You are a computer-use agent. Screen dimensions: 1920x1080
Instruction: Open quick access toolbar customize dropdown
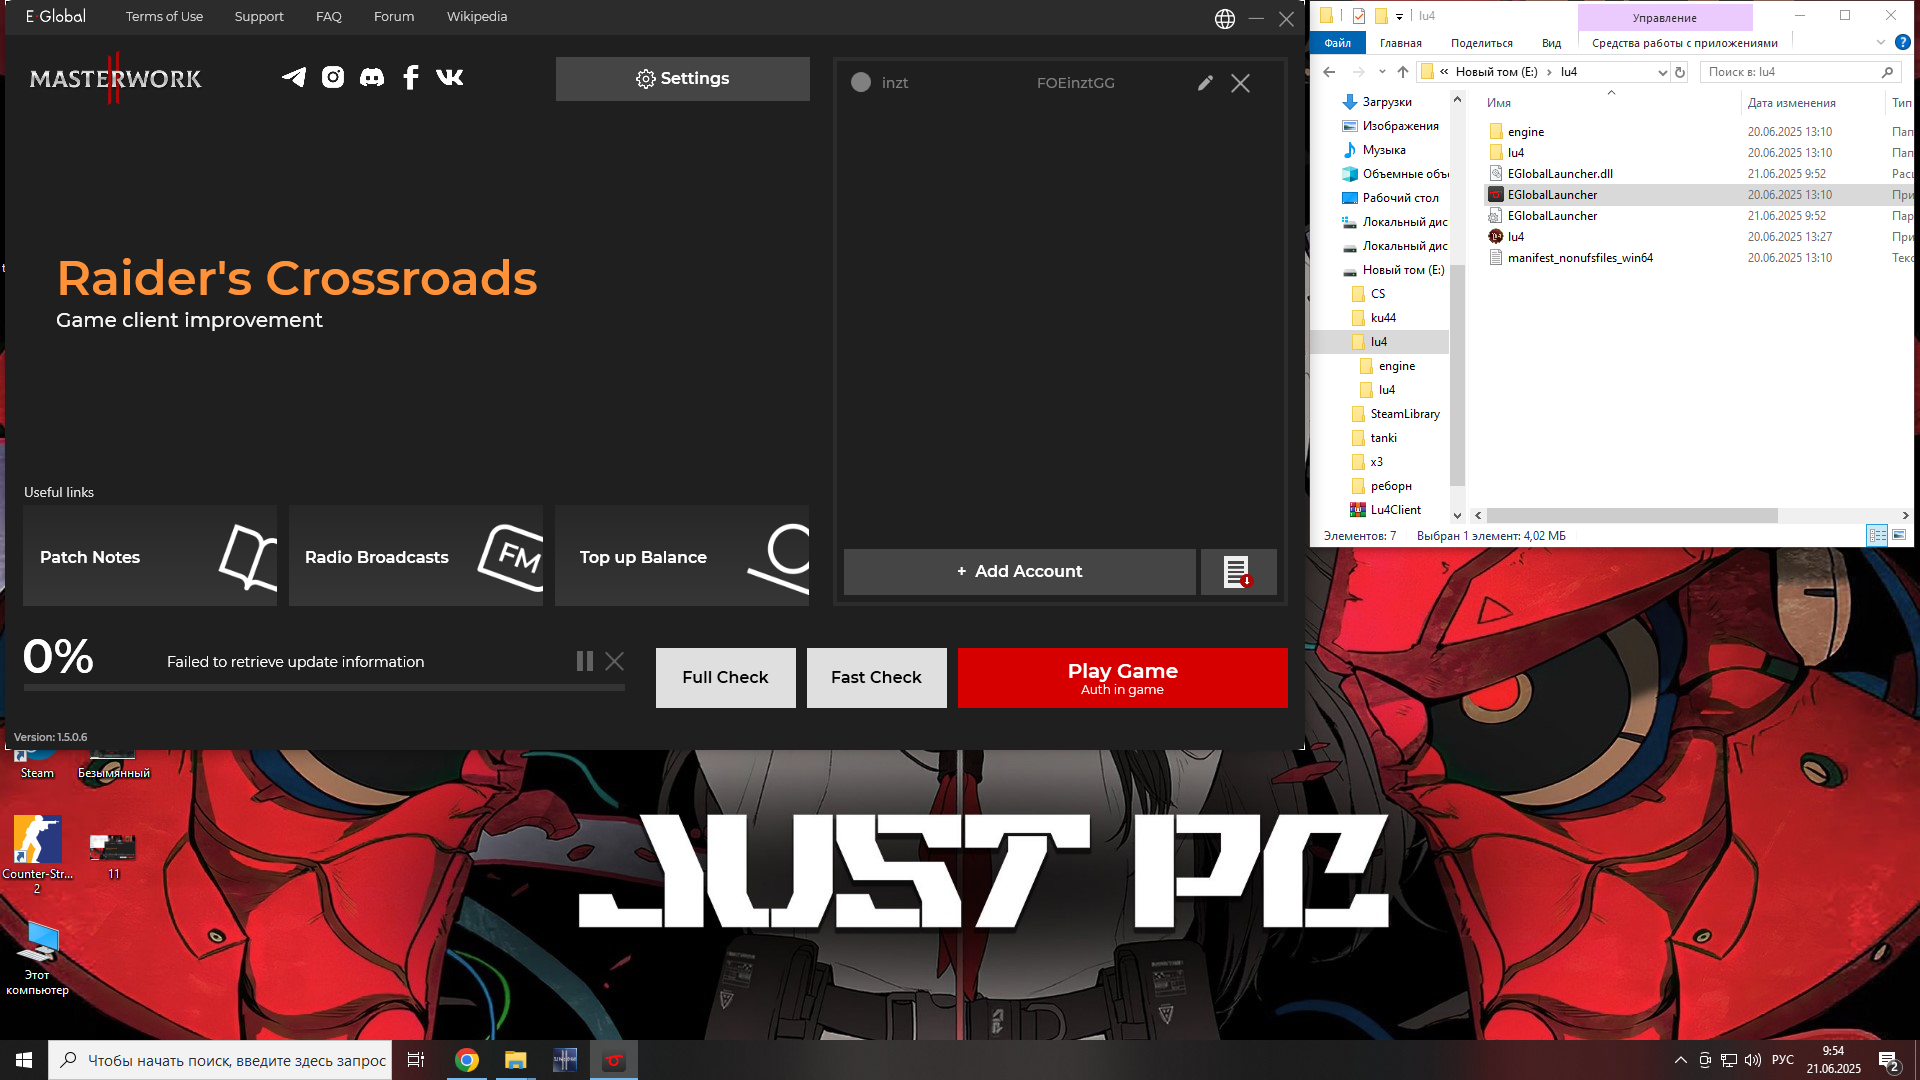[x=1399, y=16]
